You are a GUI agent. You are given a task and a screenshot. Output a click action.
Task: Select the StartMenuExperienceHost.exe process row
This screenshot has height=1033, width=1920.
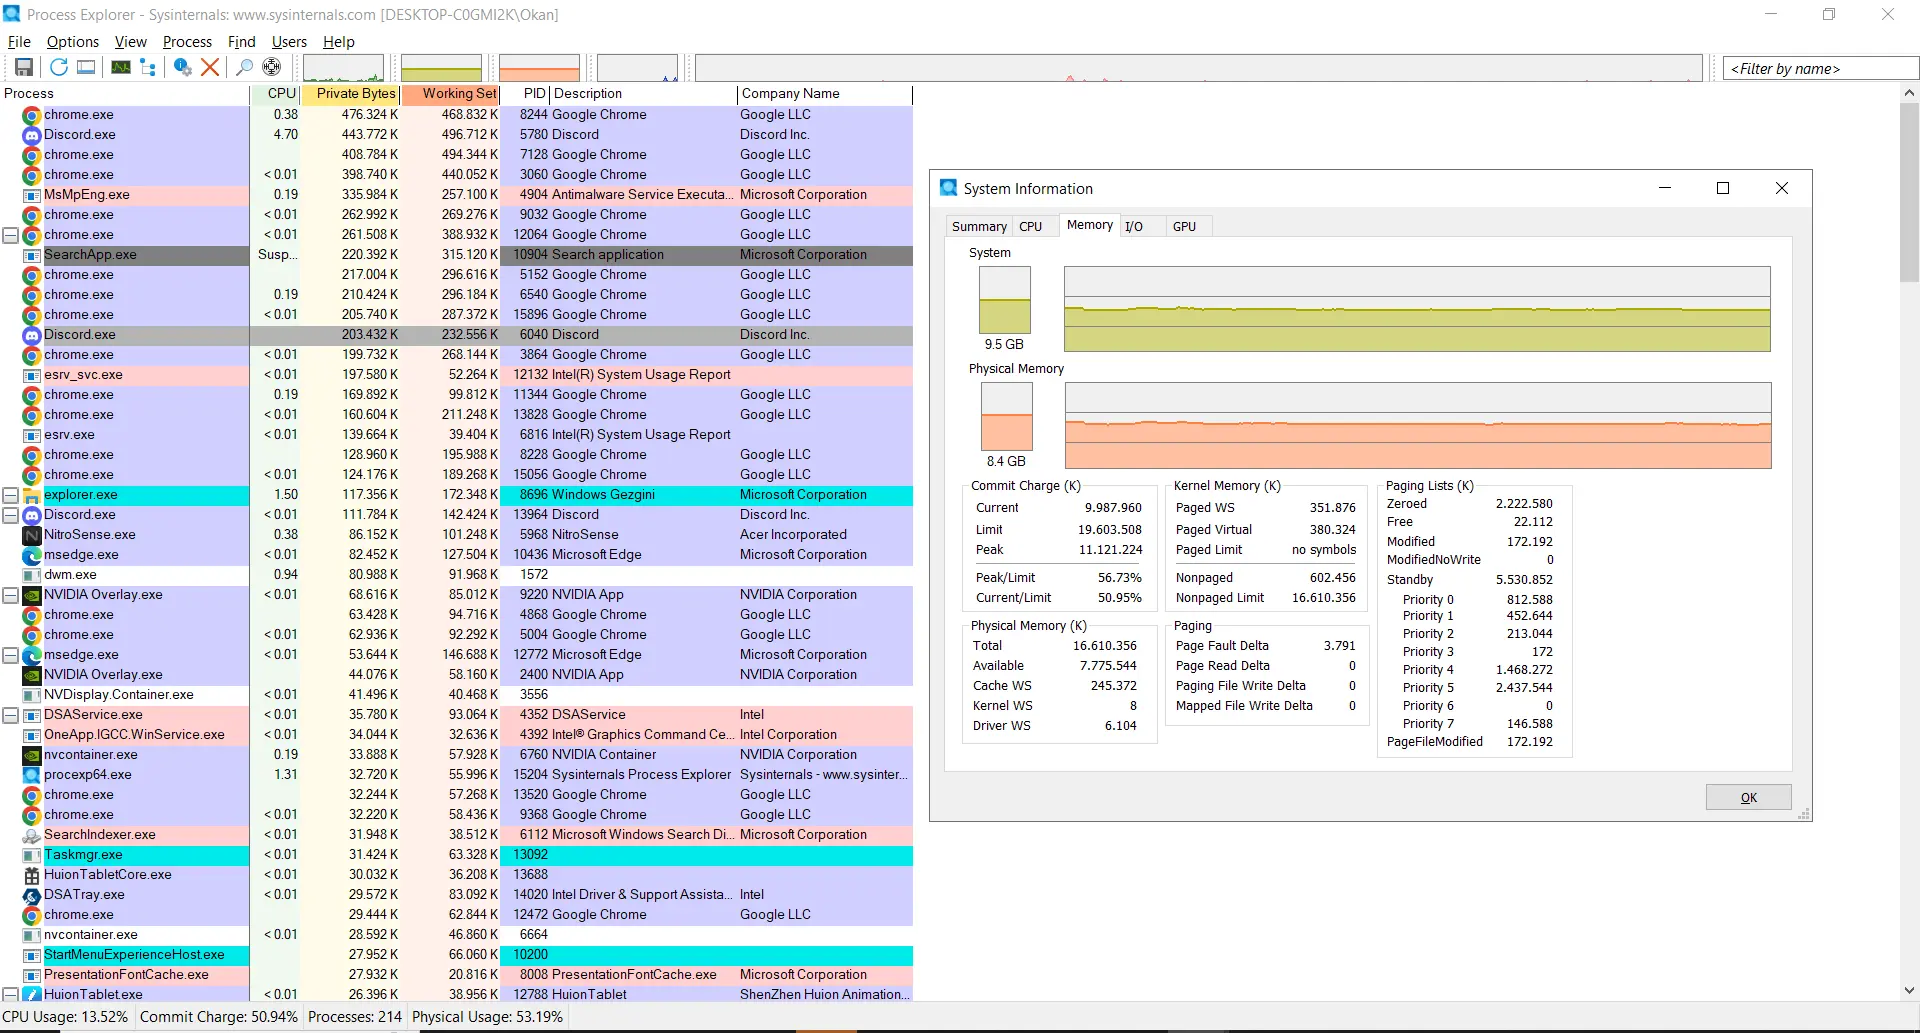(456, 955)
